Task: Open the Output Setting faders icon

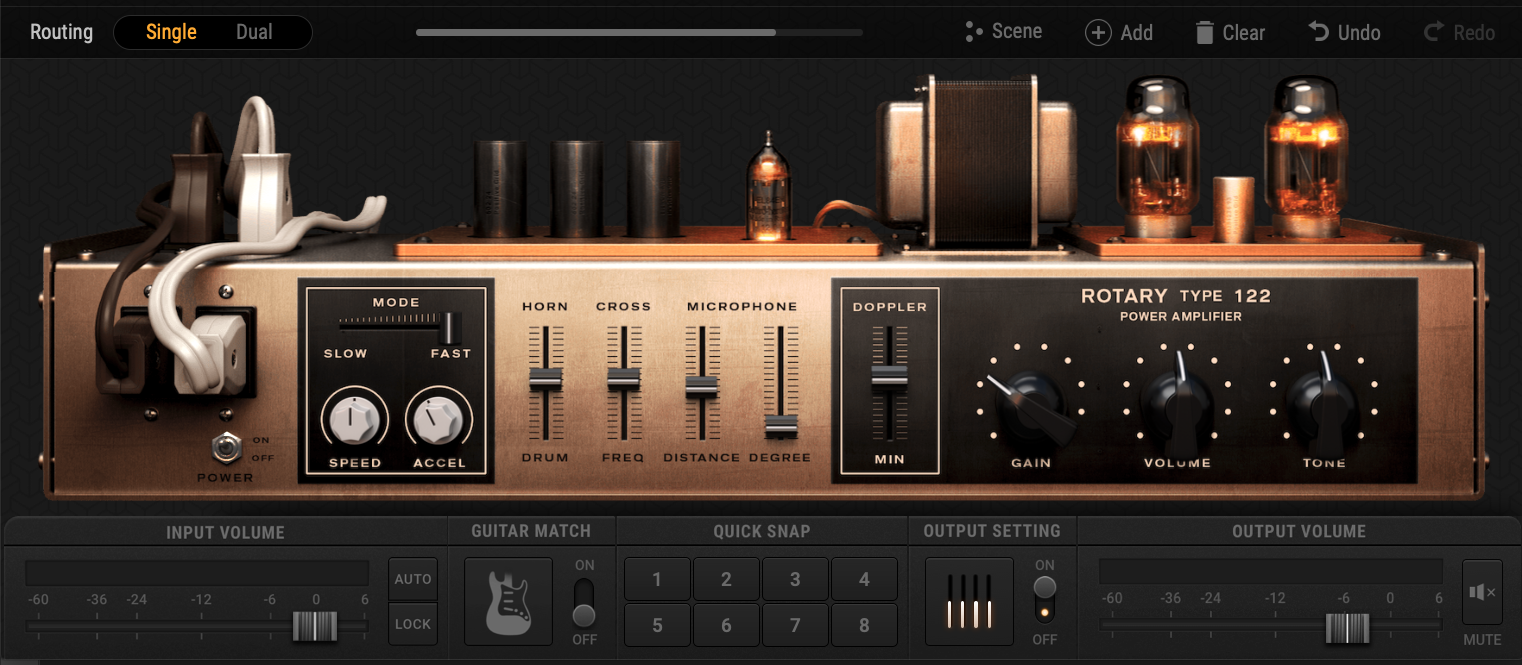Action: (969, 601)
